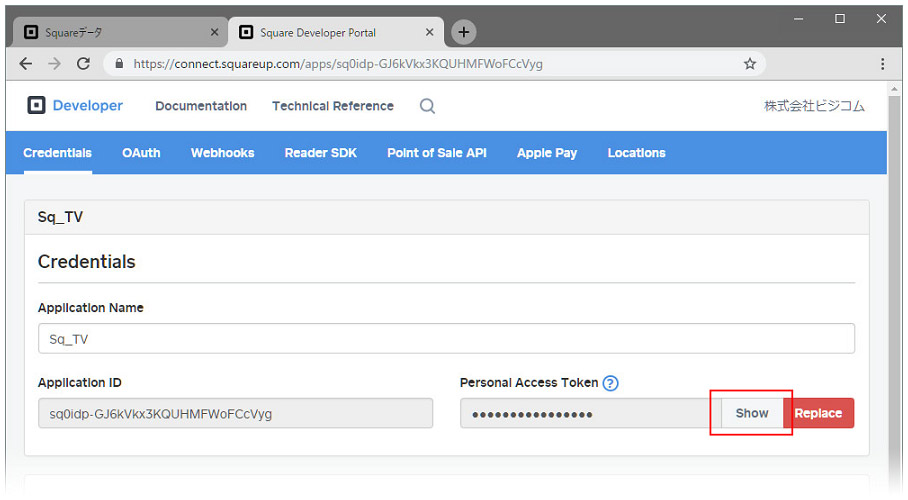
Task: Show the Personal Access Token
Action: (752, 413)
